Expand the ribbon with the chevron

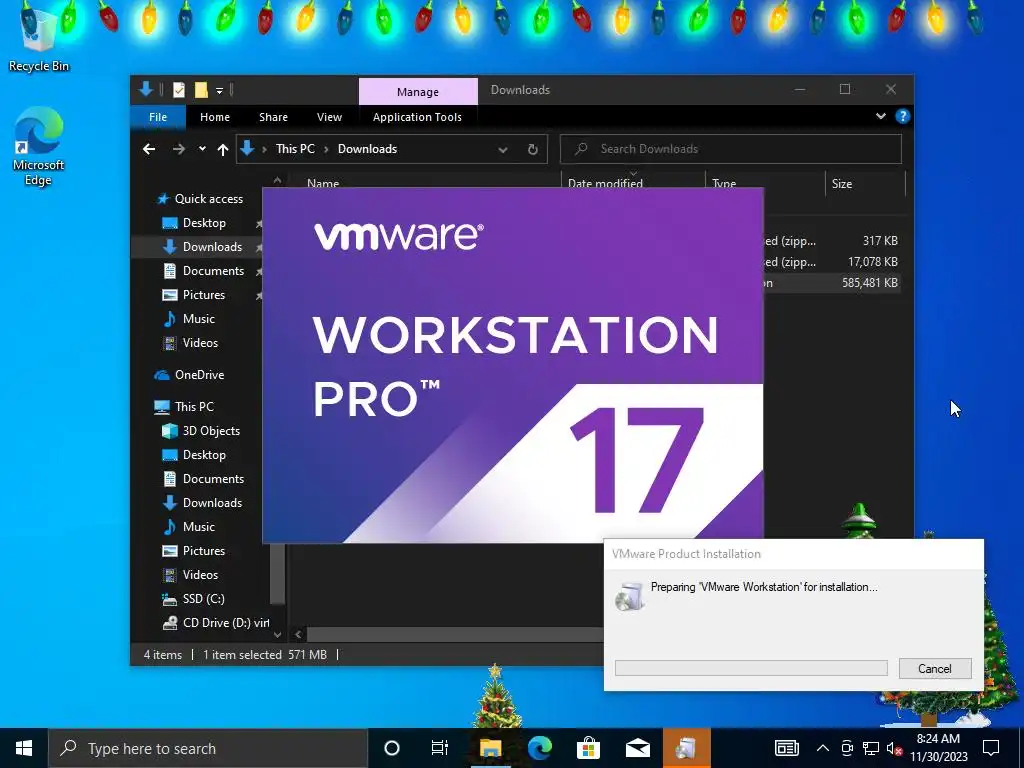point(880,116)
